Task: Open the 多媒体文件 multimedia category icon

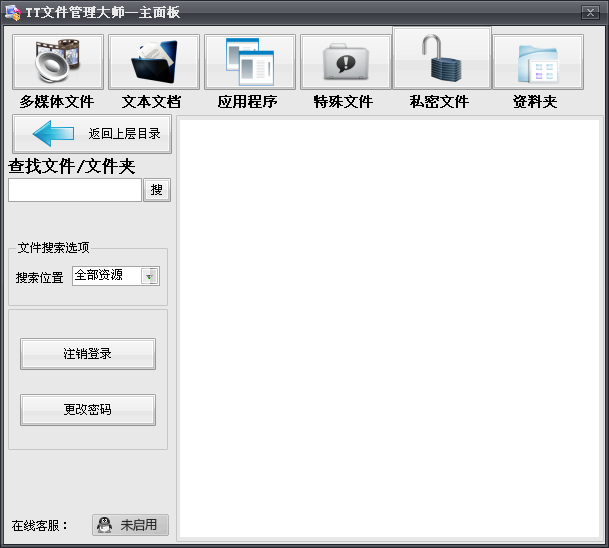Action: [x=58, y=62]
